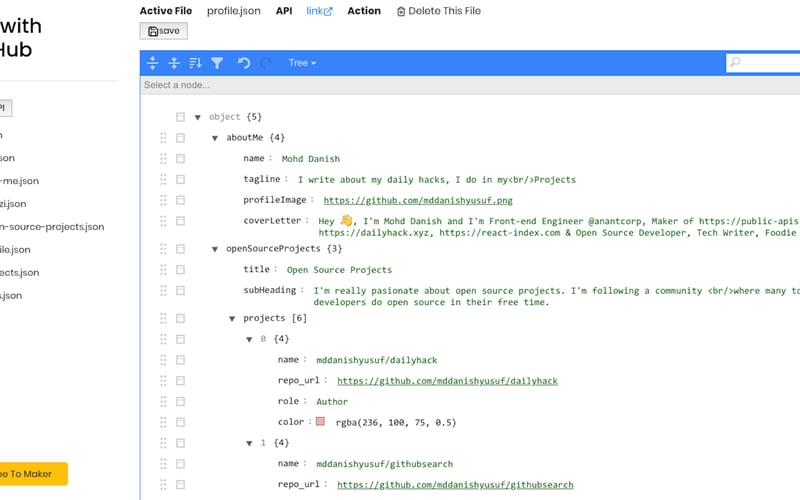Open action menu for root object row
This screenshot has width=800, height=500.
pos(180,117)
